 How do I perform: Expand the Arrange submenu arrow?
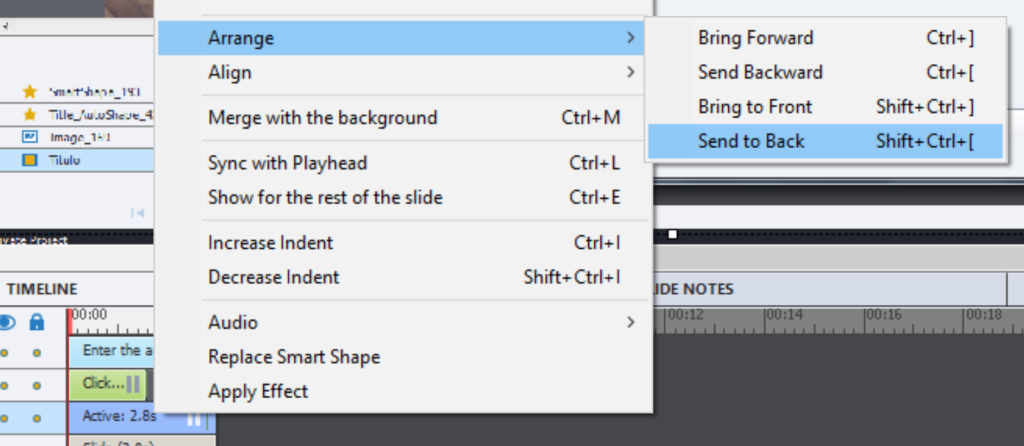tap(630, 38)
